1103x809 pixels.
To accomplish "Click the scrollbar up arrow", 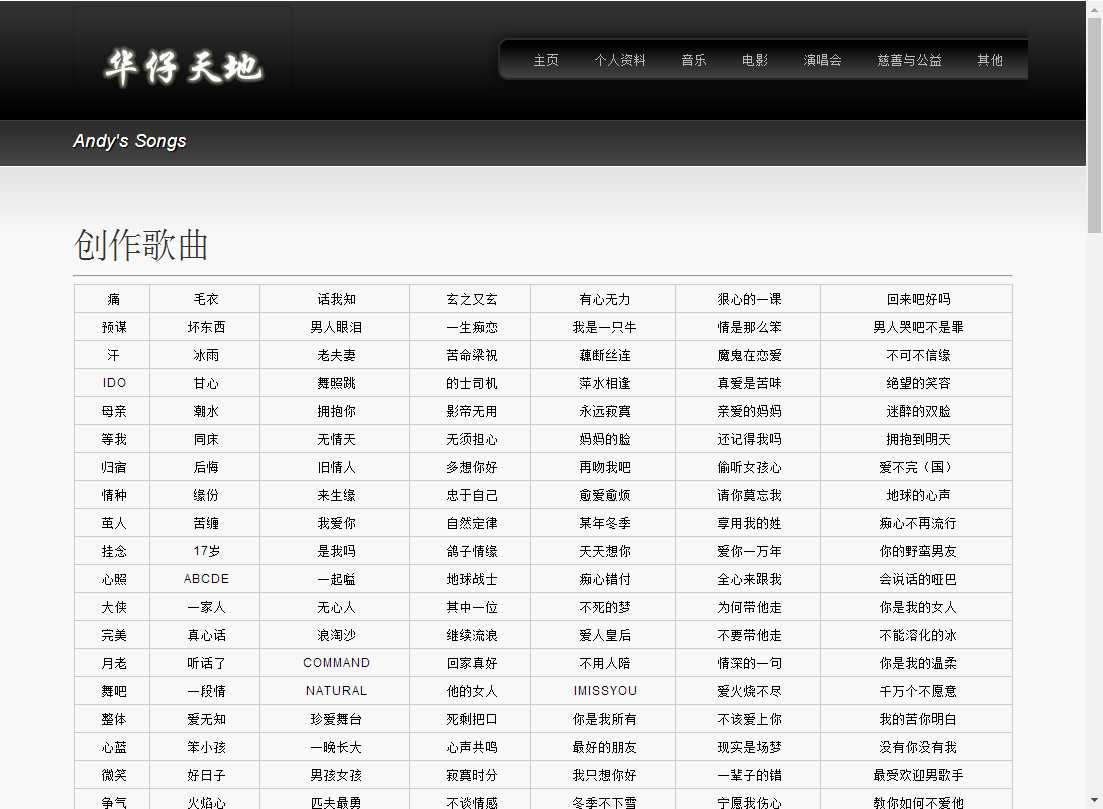I will (x=1094, y=8).
